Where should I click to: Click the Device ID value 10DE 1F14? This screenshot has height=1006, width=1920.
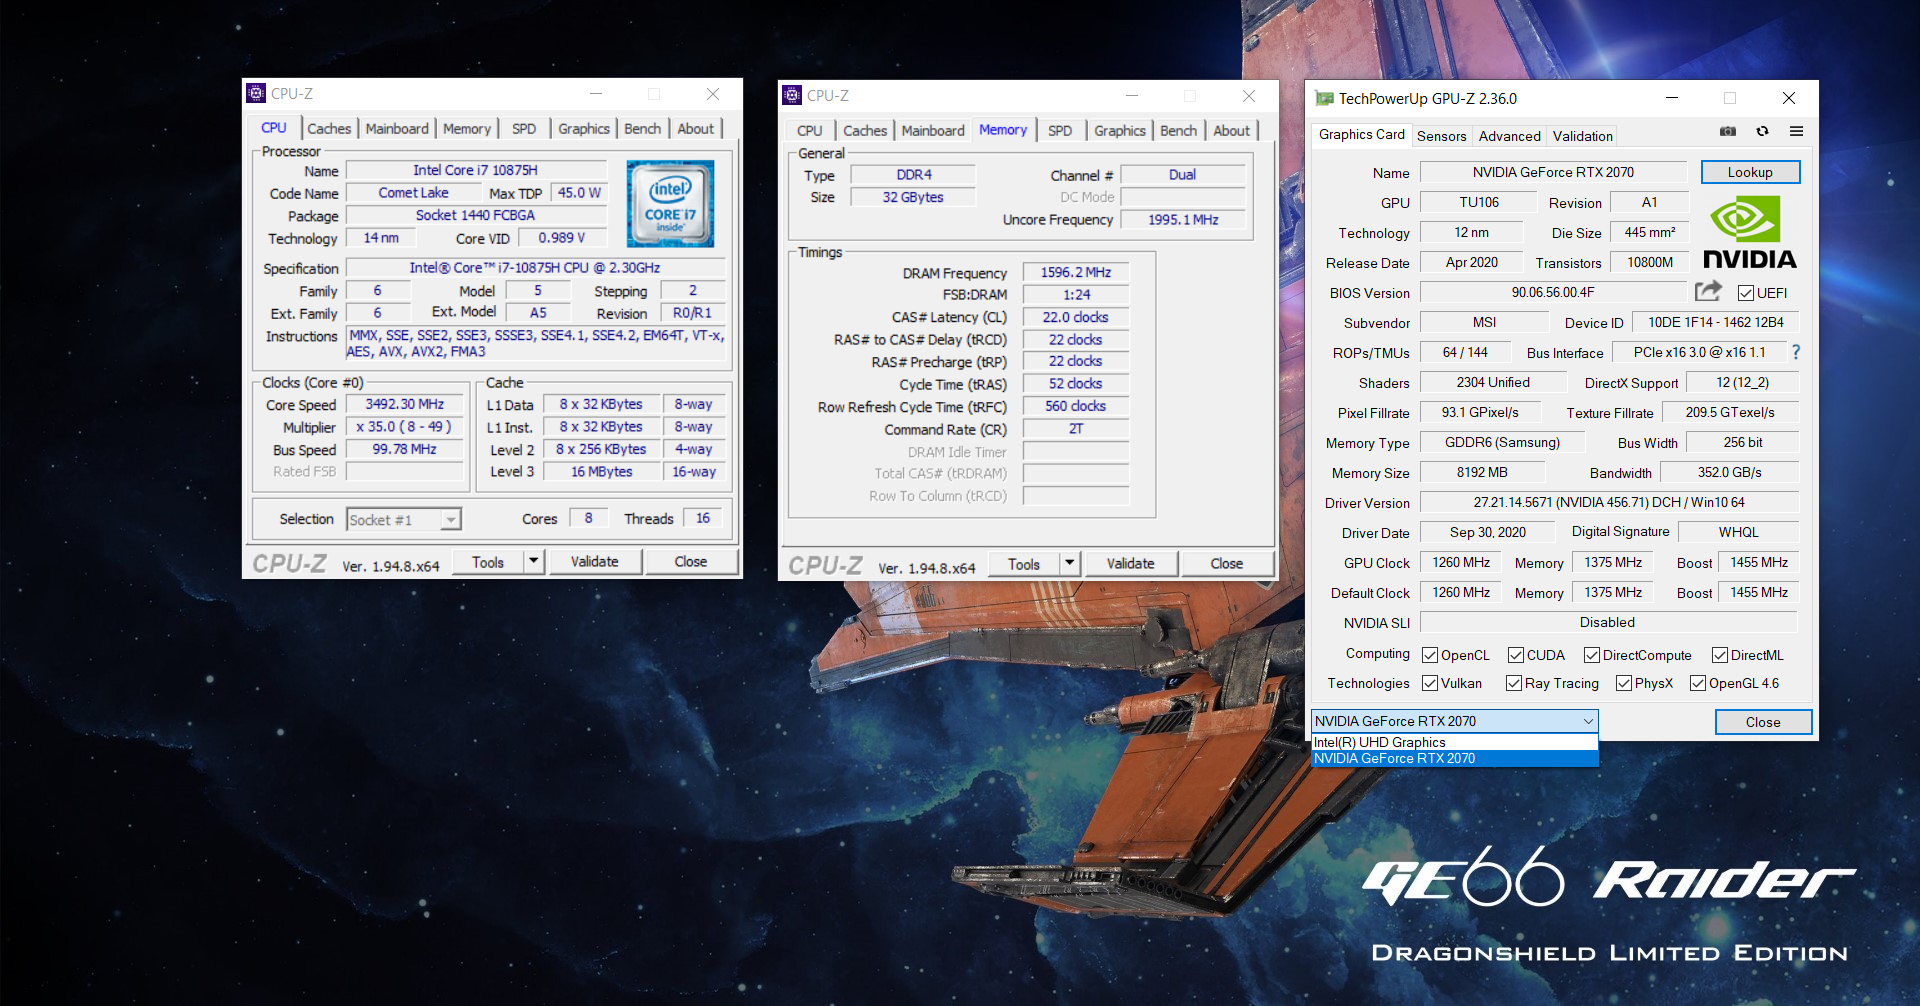tap(1715, 322)
